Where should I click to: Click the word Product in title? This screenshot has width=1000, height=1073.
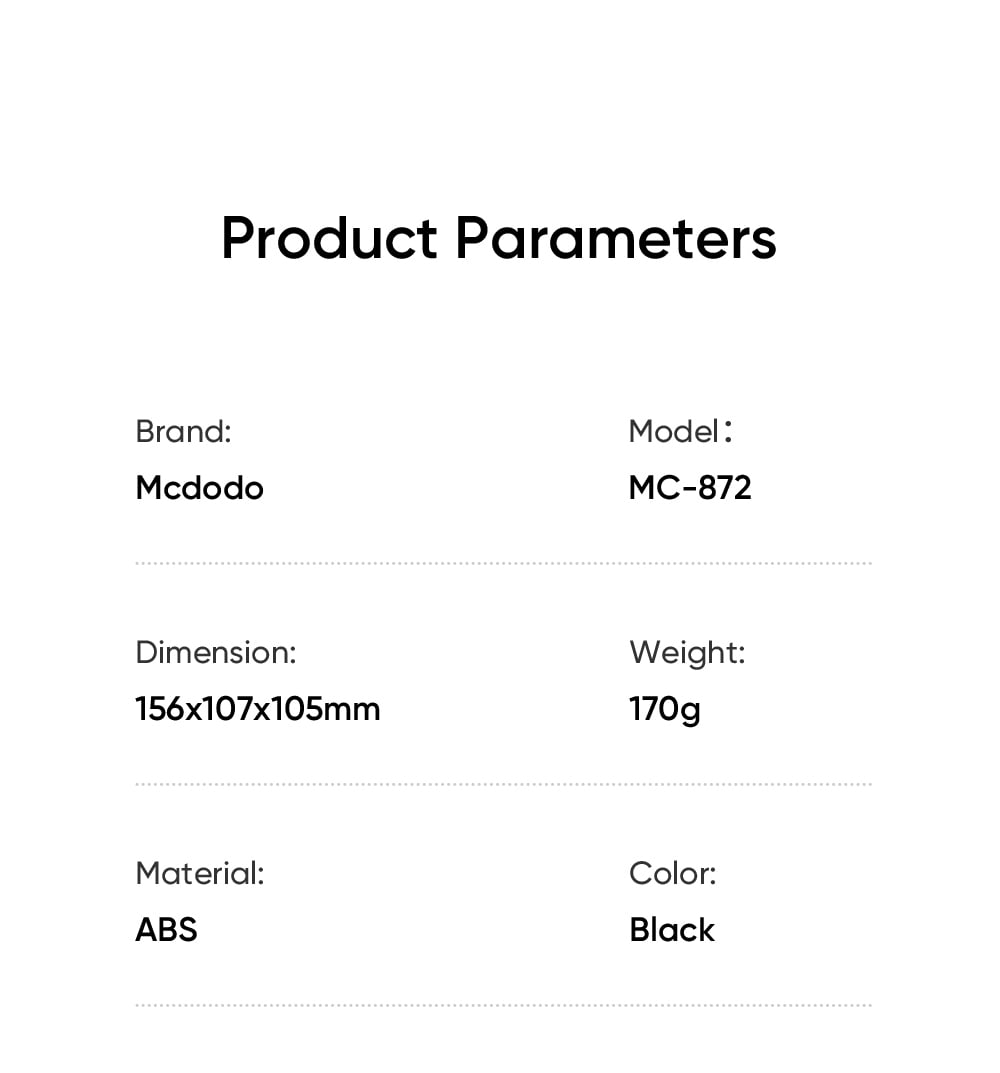coord(329,238)
